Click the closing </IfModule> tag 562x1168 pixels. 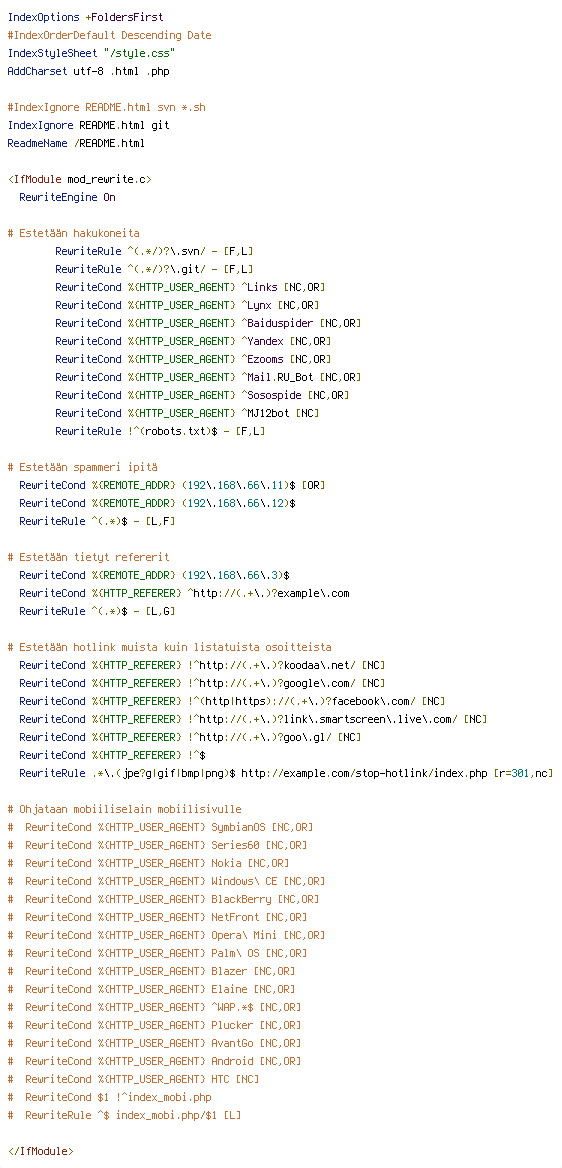(40, 1152)
